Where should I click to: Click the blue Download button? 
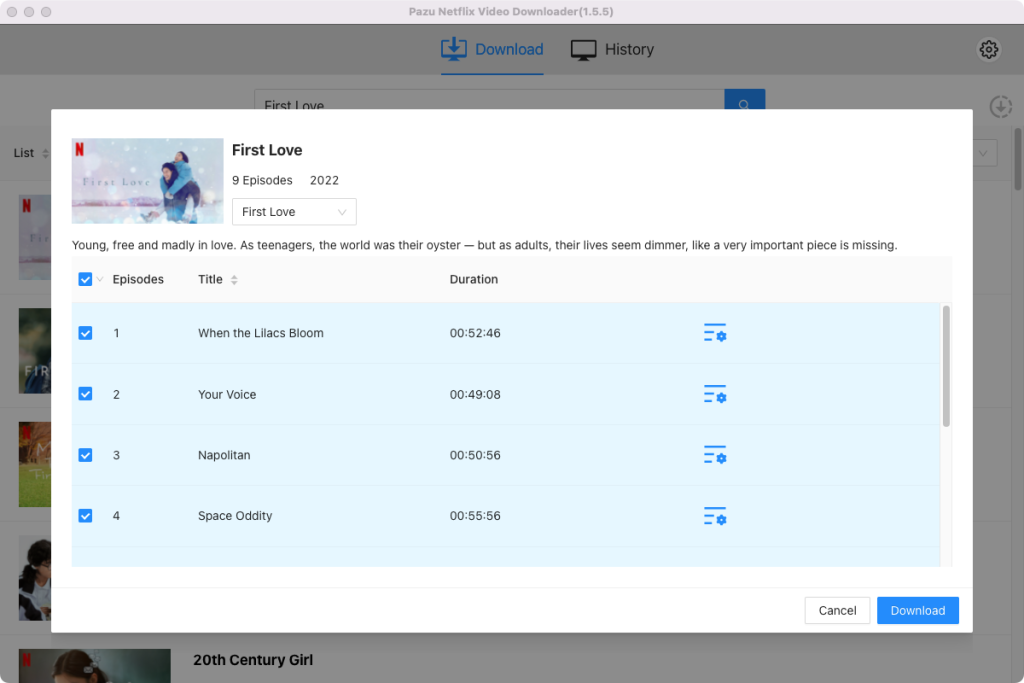[918, 611]
